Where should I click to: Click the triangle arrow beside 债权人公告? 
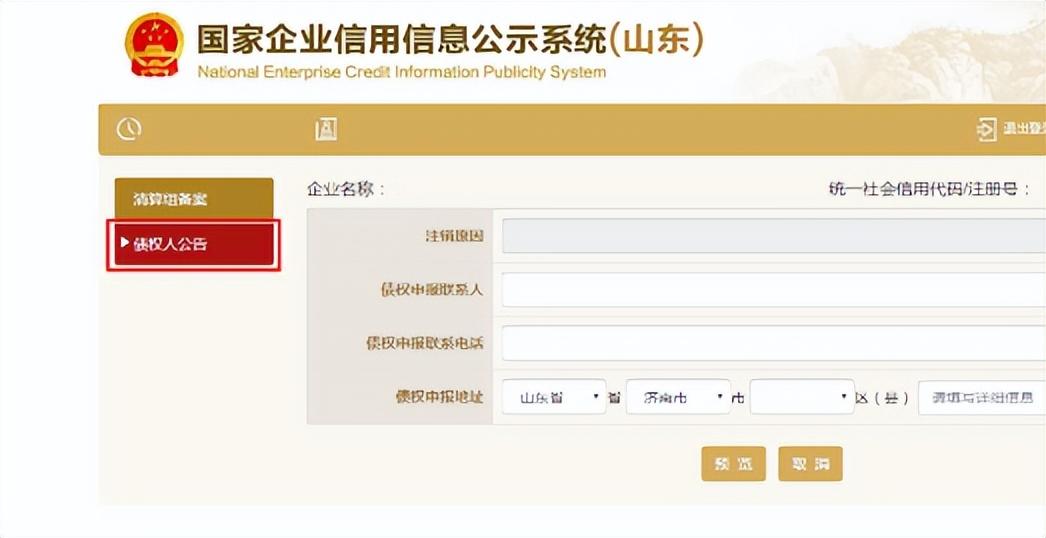[124, 243]
